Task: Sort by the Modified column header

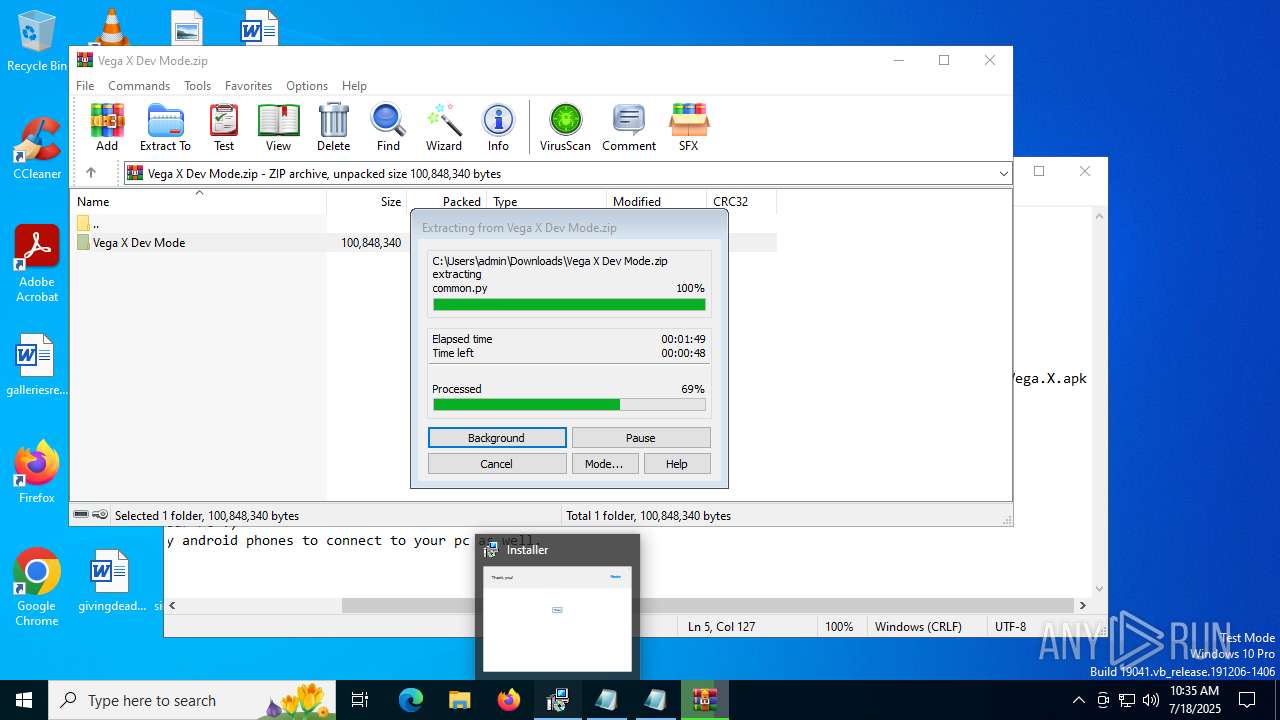Action: point(656,202)
